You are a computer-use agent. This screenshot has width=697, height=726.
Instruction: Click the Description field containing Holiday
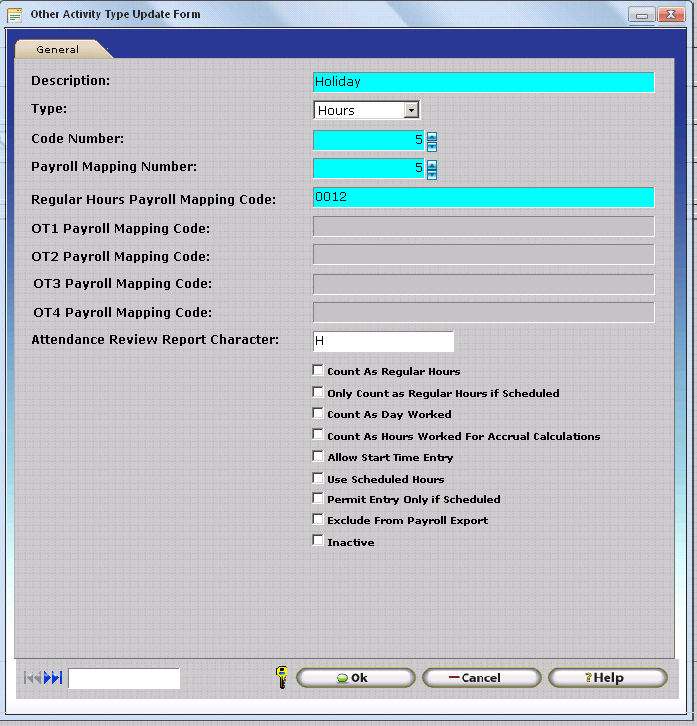tap(483, 82)
